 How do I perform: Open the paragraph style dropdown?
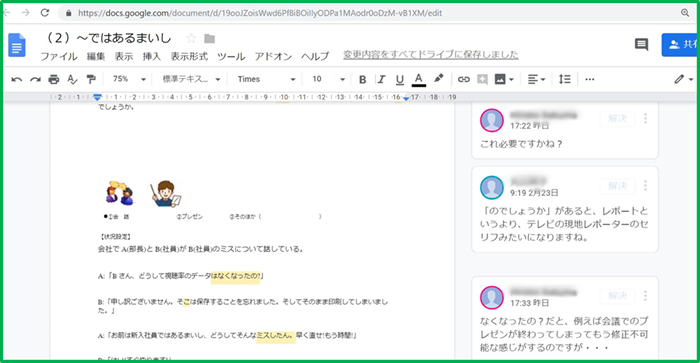tap(191, 79)
